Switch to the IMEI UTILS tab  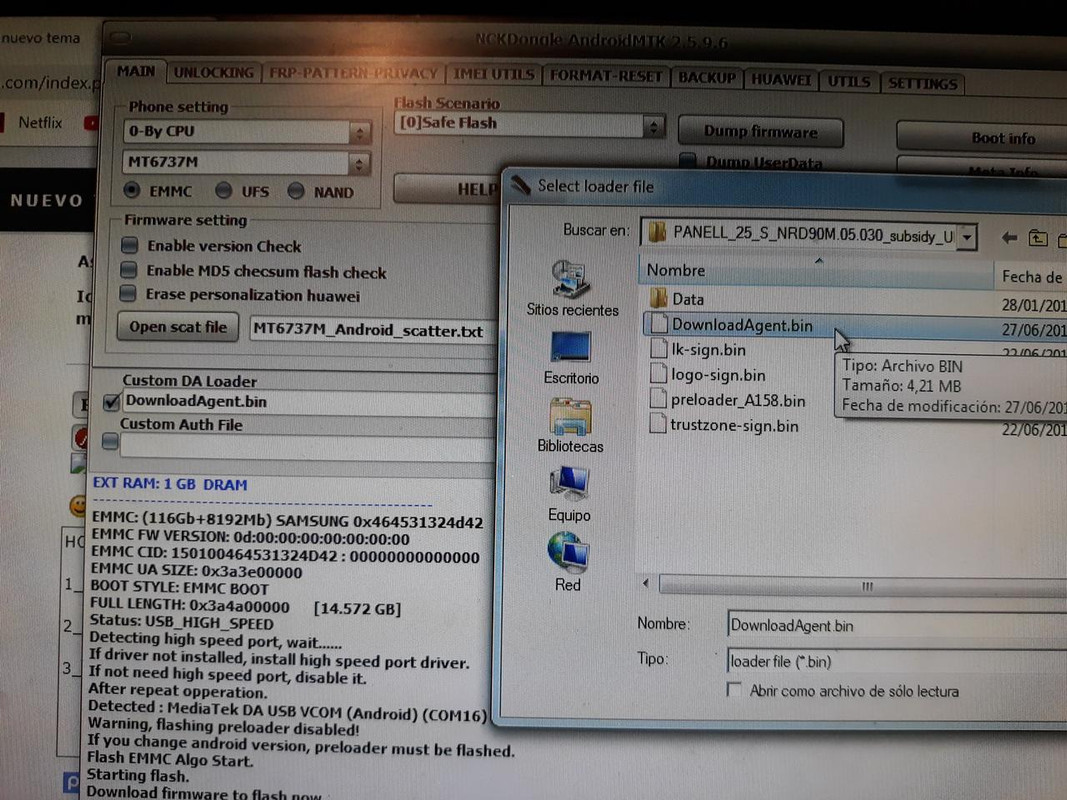click(493, 74)
